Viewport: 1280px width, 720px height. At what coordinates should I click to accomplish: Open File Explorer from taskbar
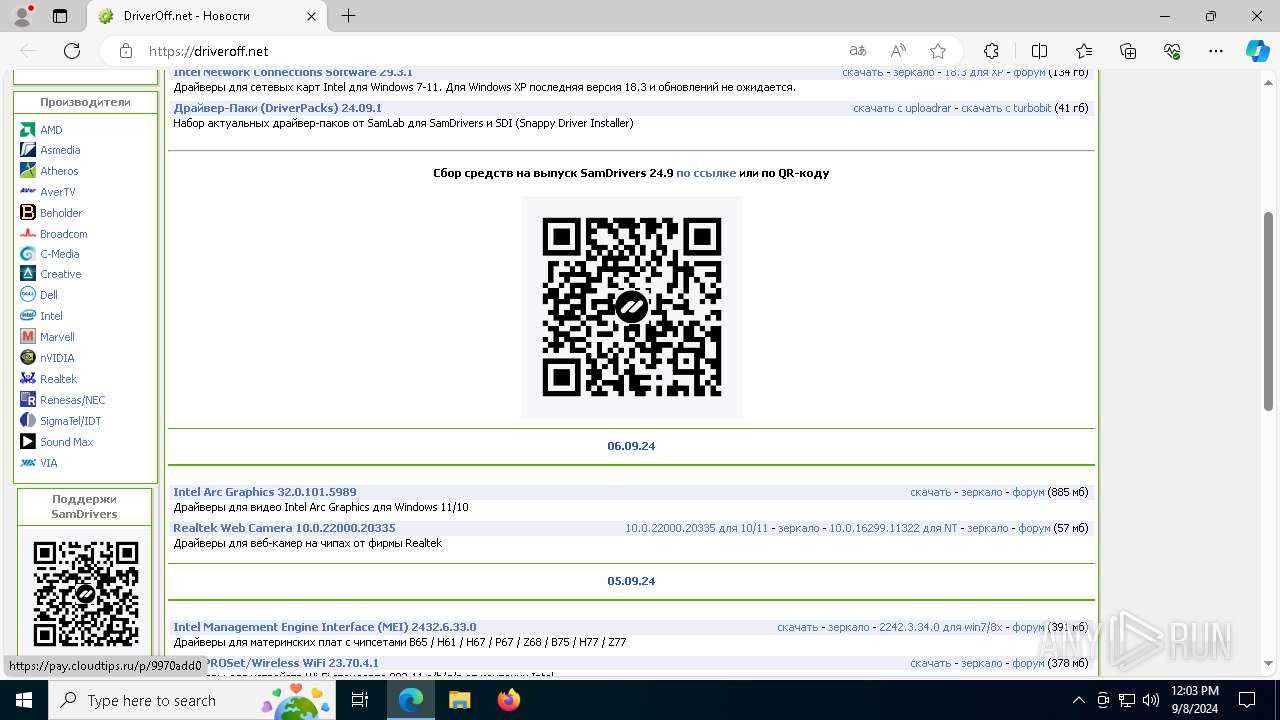[x=459, y=700]
